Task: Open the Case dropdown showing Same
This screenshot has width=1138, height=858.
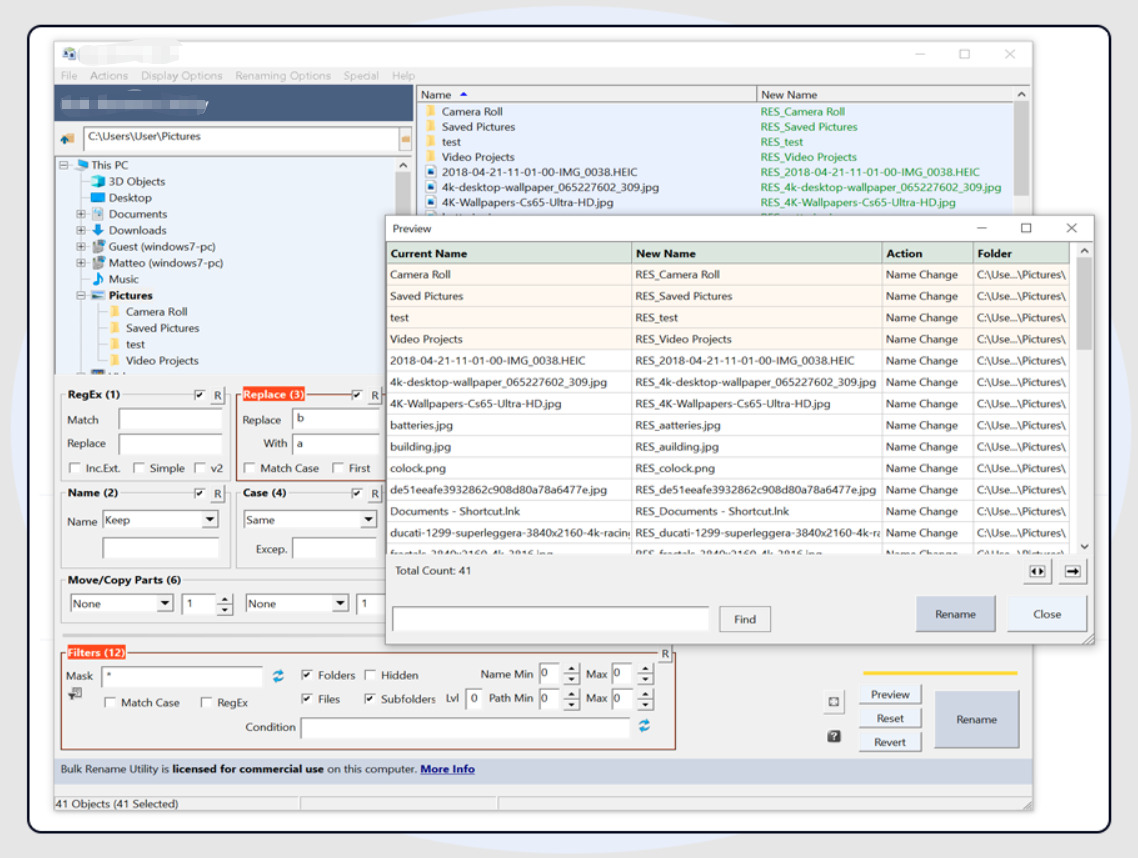Action: 368,520
